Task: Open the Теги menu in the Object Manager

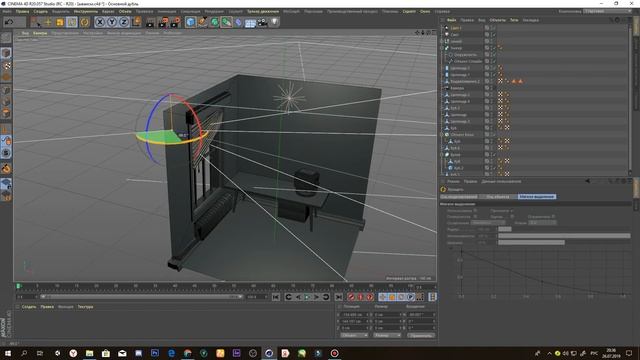Action: pos(514,20)
